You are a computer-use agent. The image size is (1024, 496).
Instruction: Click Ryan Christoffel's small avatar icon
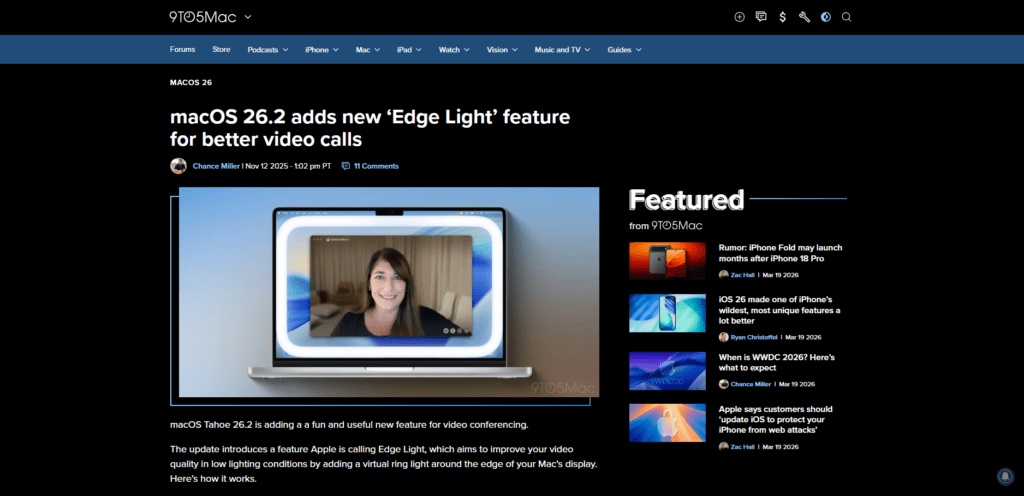pos(724,337)
